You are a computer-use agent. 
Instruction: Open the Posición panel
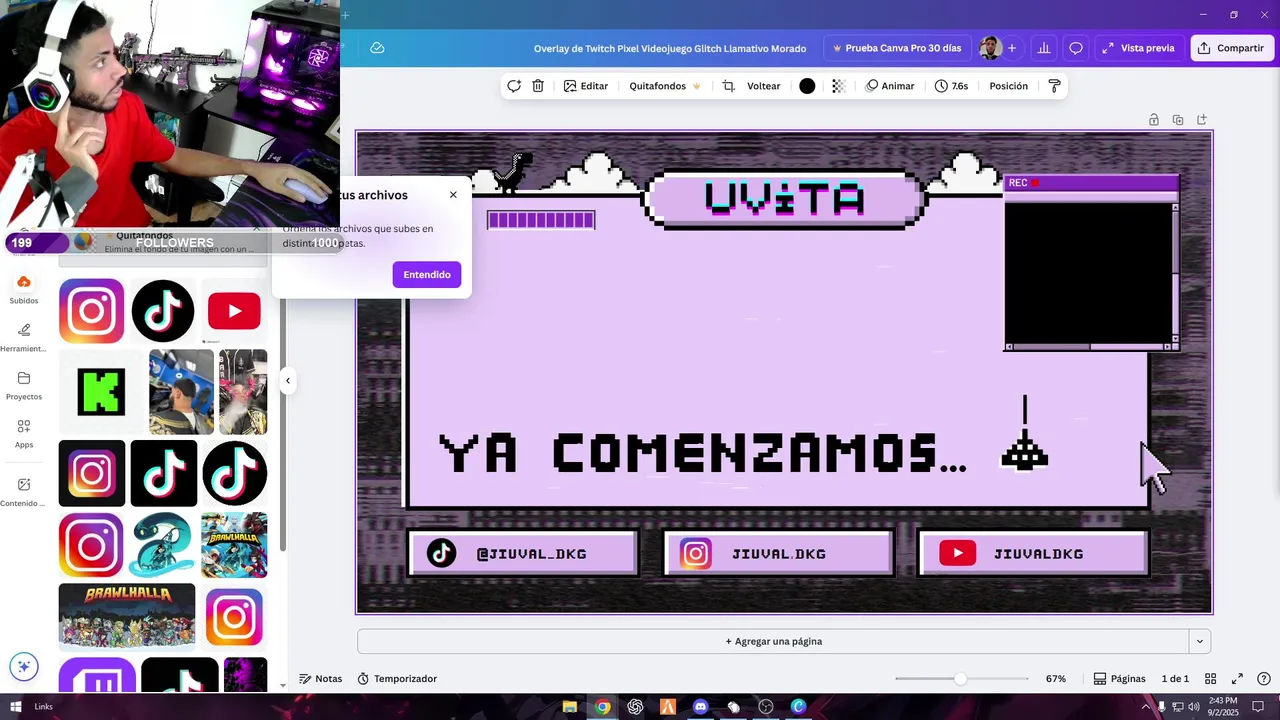(x=1008, y=86)
